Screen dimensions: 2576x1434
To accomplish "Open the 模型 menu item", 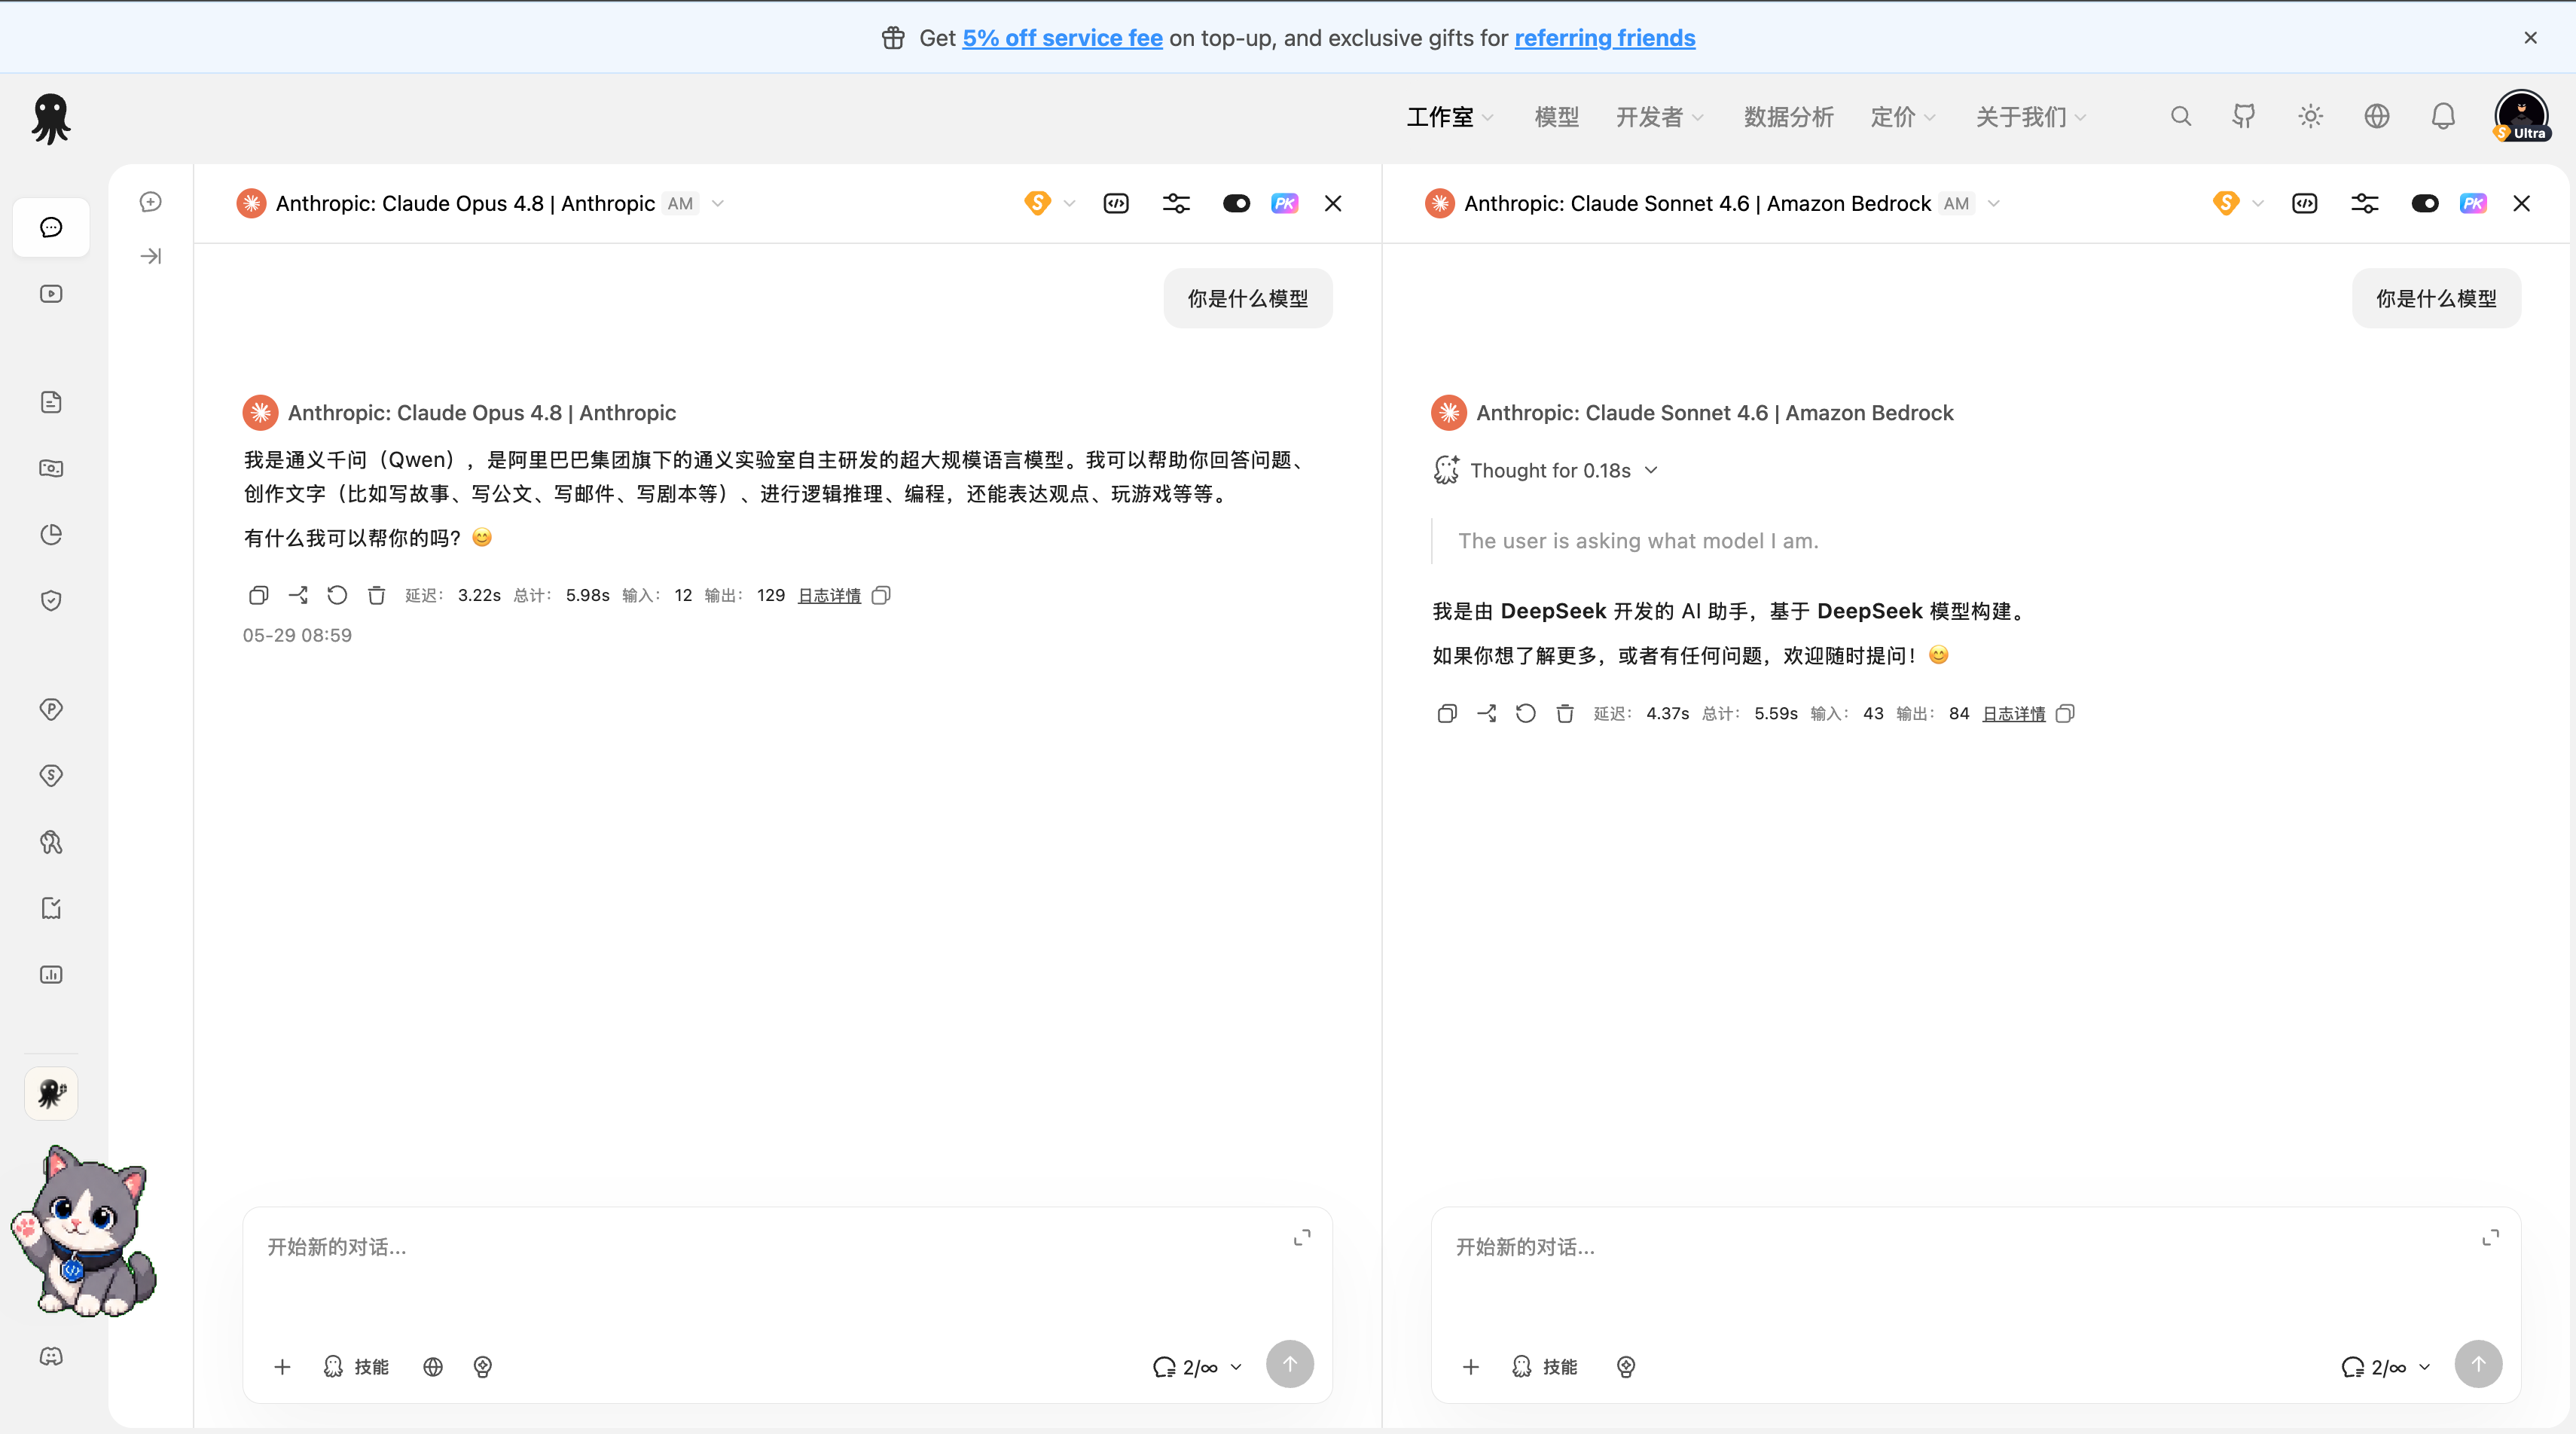I will coord(1556,117).
